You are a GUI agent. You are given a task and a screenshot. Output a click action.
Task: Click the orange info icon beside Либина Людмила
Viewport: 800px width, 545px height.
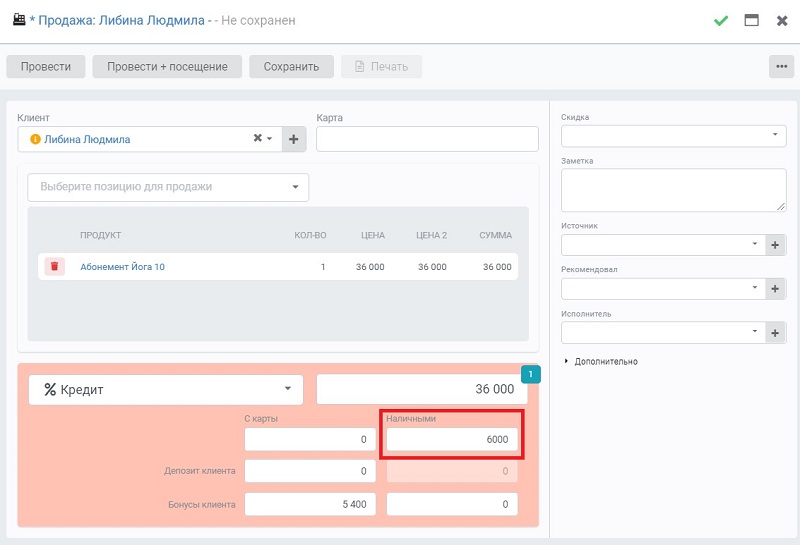pyautogui.click(x=35, y=139)
